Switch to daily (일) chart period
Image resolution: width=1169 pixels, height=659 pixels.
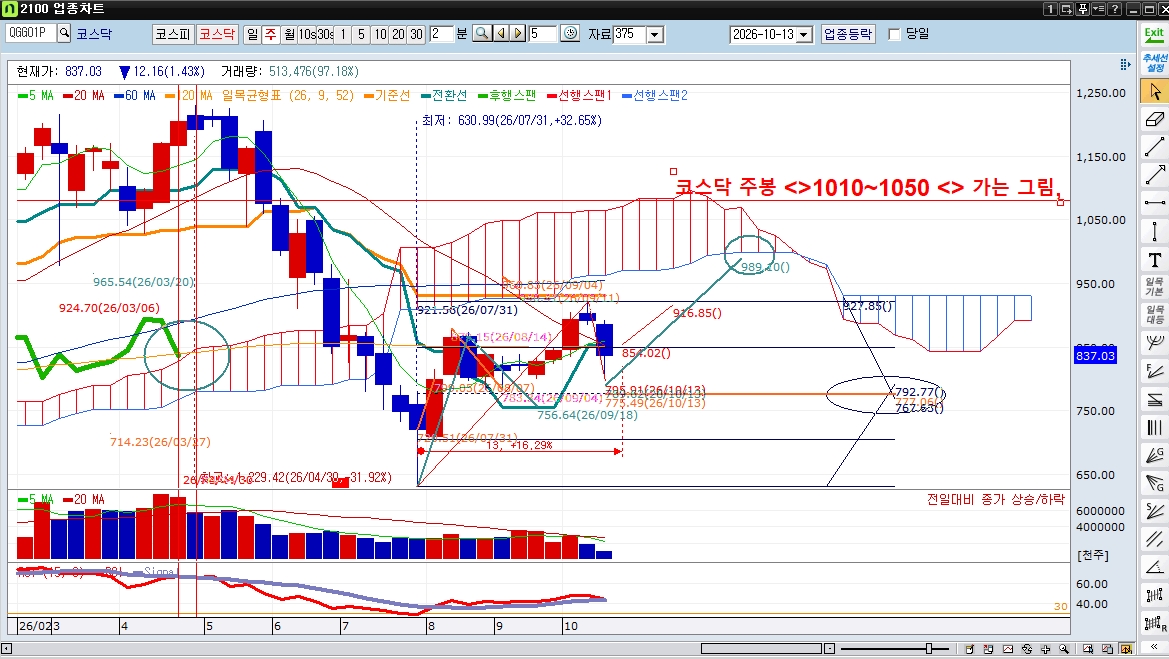252,34
